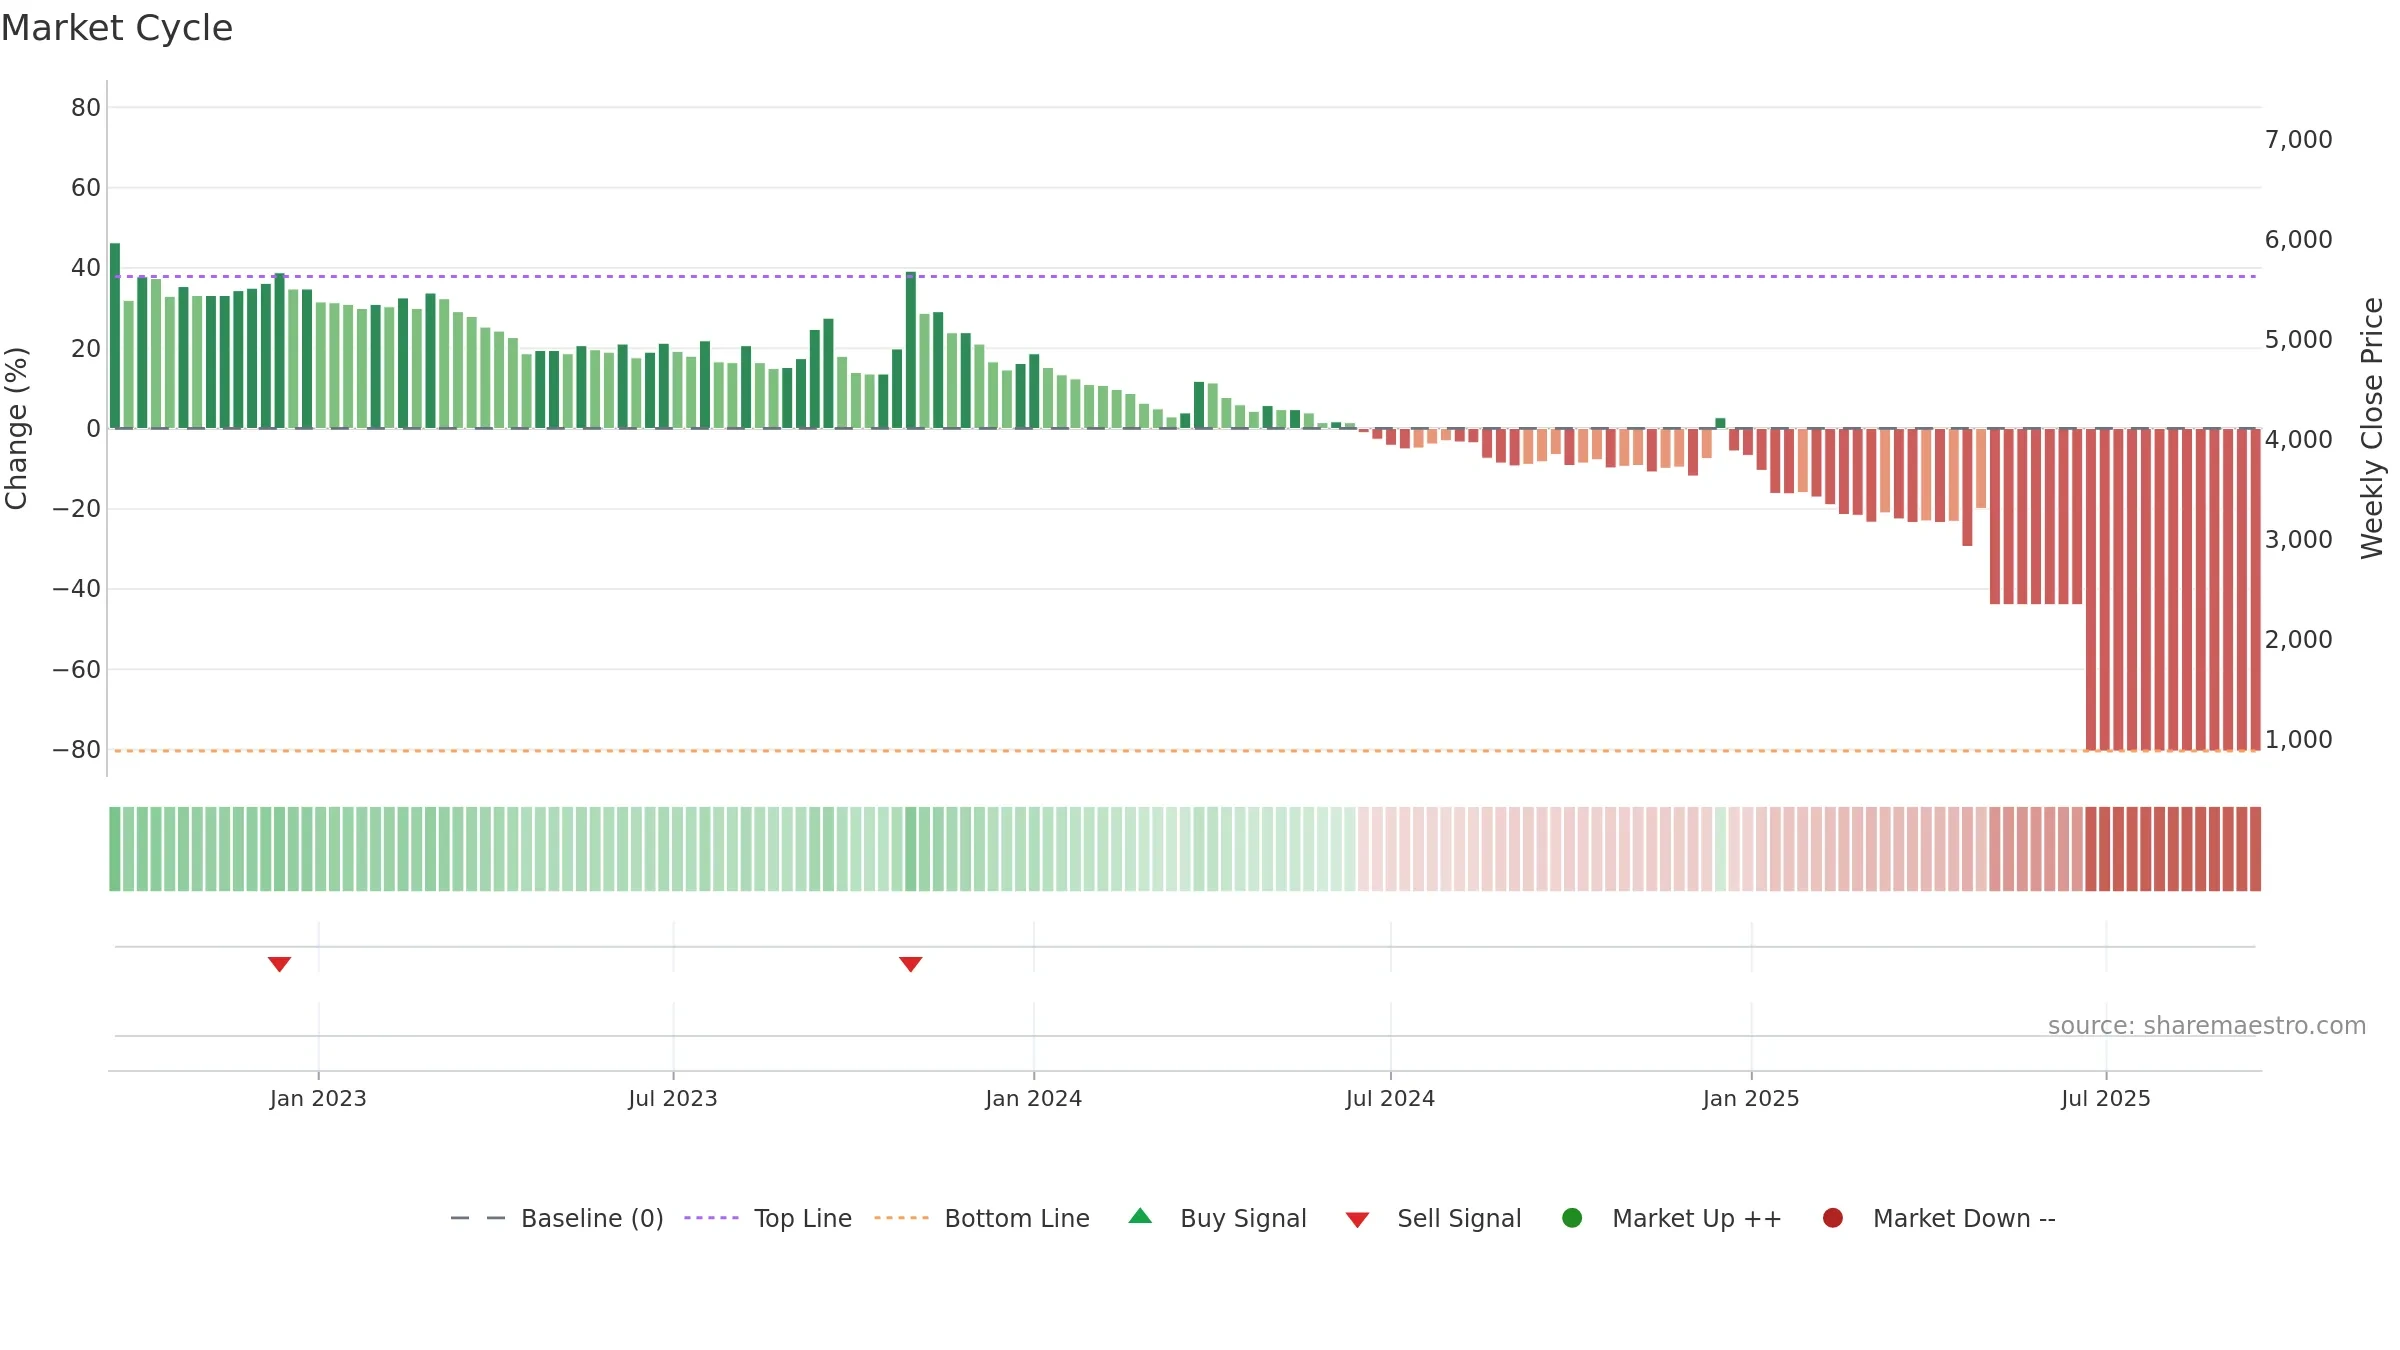Click the Change (%) axis title
Screen dimensions: 2400x1350
[16, 428]
